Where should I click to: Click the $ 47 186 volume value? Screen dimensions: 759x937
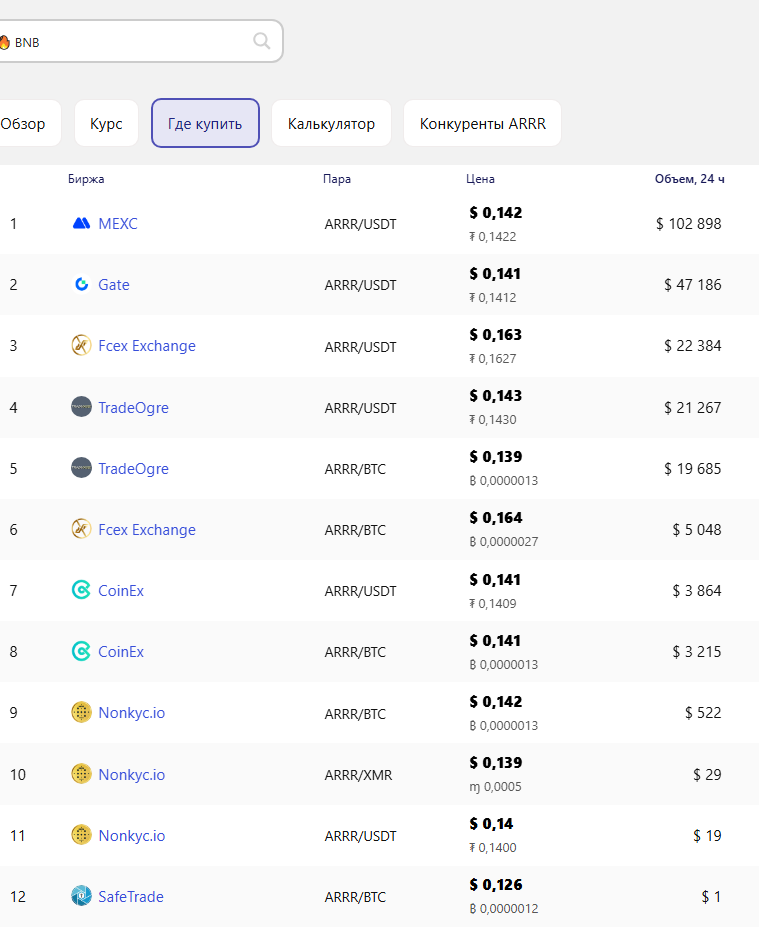point(693,284)
